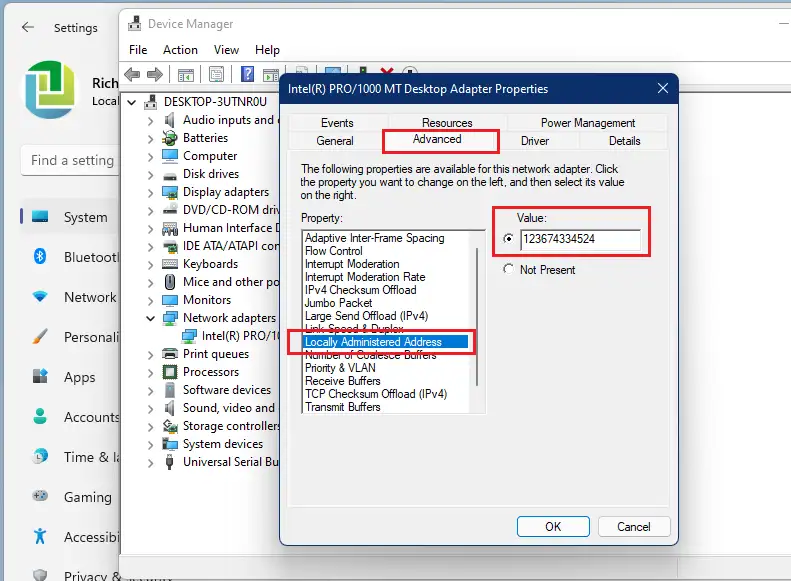Image resolution: width=791 pixels, height=581 pixels.
Task: Click the Processors chip icon
Action: (x=170, y=372)
